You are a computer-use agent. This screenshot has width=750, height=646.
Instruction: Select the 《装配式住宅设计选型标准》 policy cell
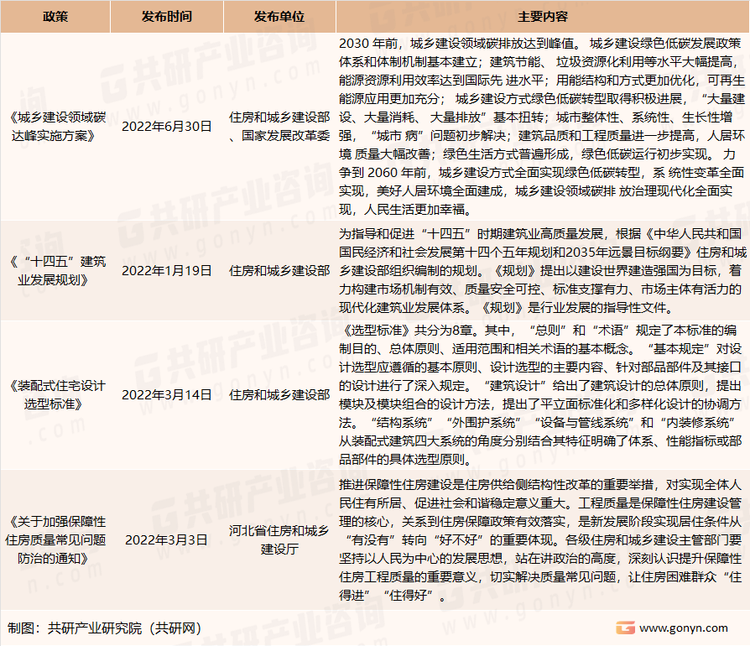55,395
